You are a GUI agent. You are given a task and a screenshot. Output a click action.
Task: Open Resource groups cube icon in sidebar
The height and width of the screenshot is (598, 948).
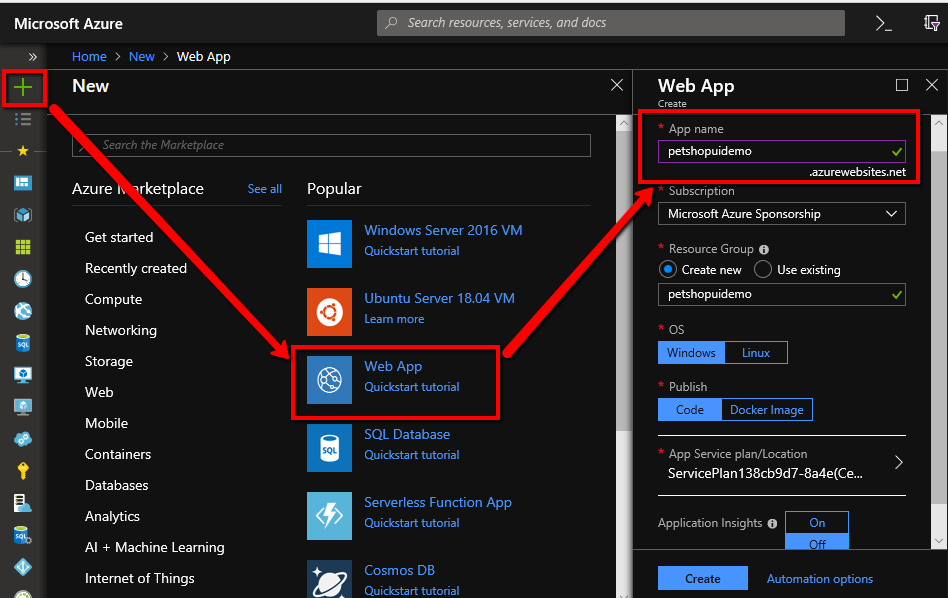click(23, 215)
